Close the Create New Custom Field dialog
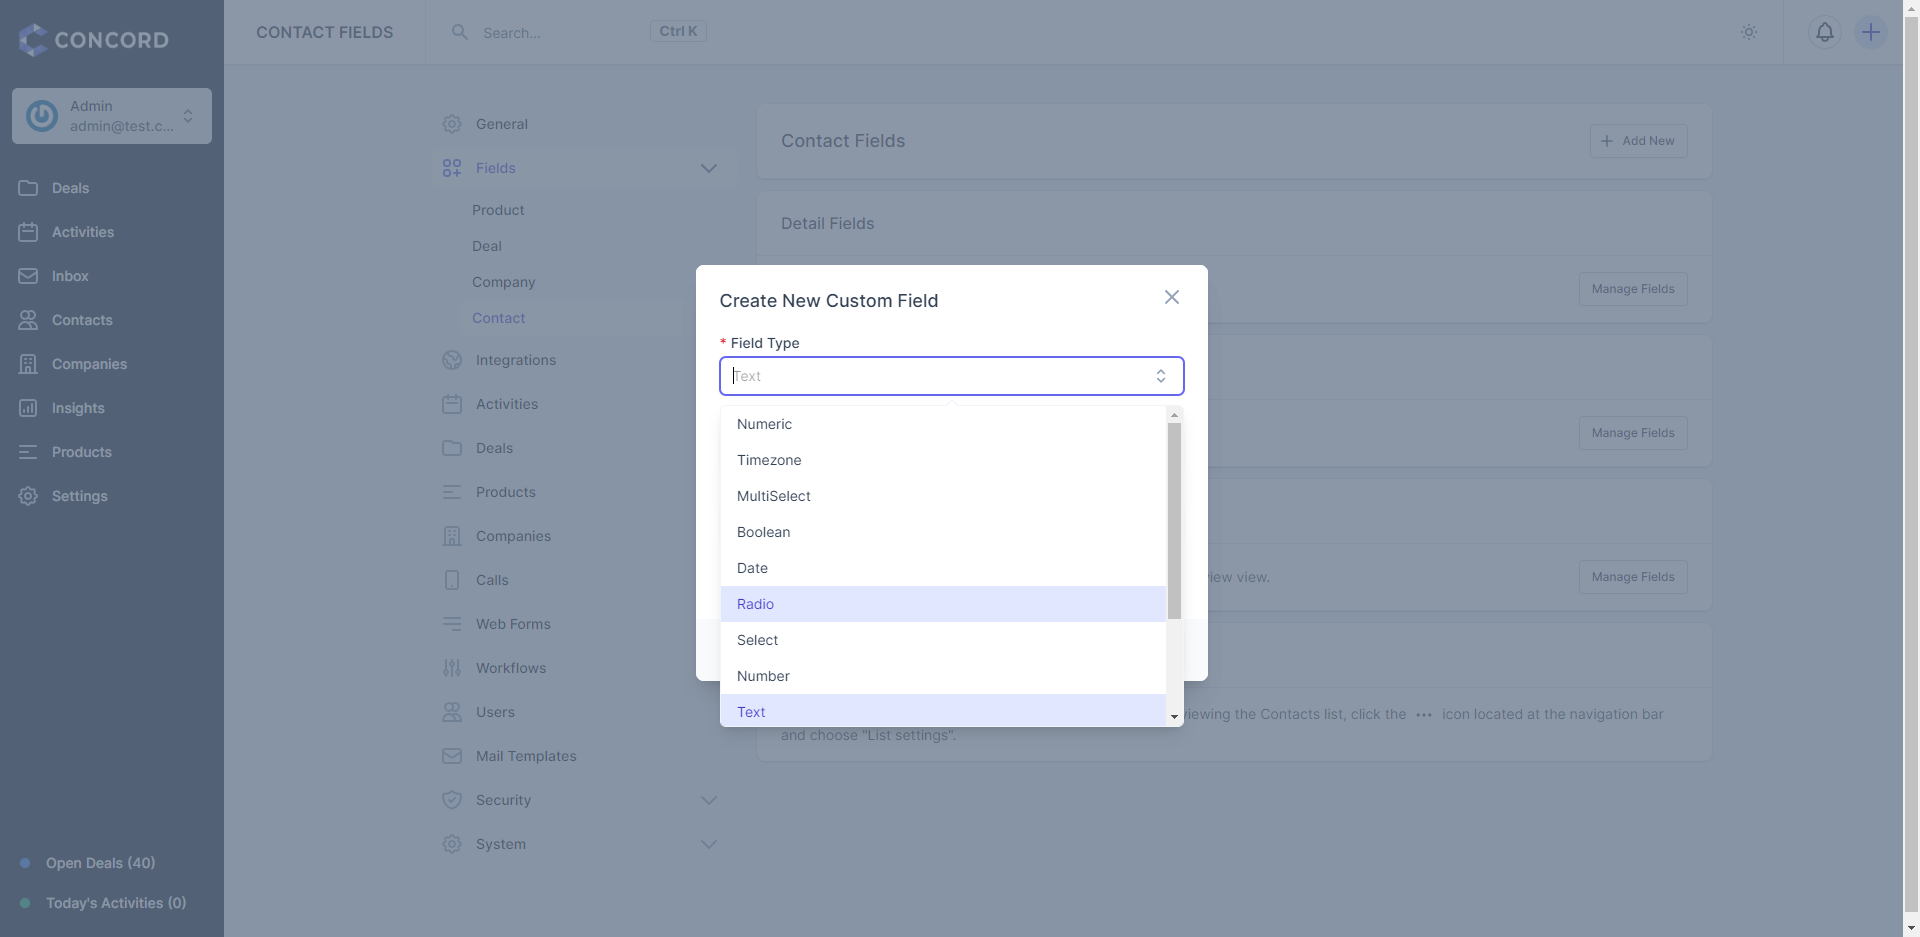Screen dimensions: 1920x937 (1172, 297)
